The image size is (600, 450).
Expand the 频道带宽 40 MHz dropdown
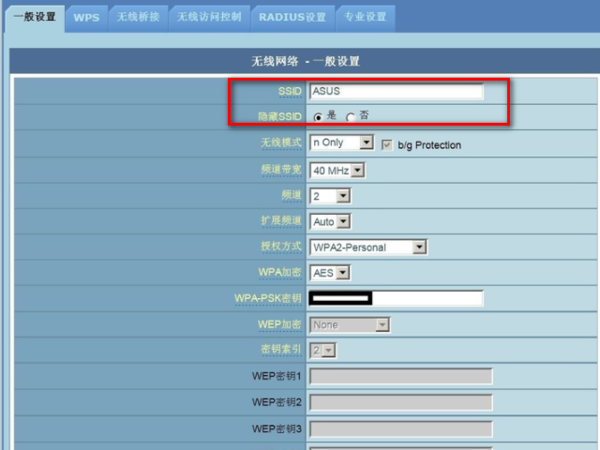click(x=336, y=170)
